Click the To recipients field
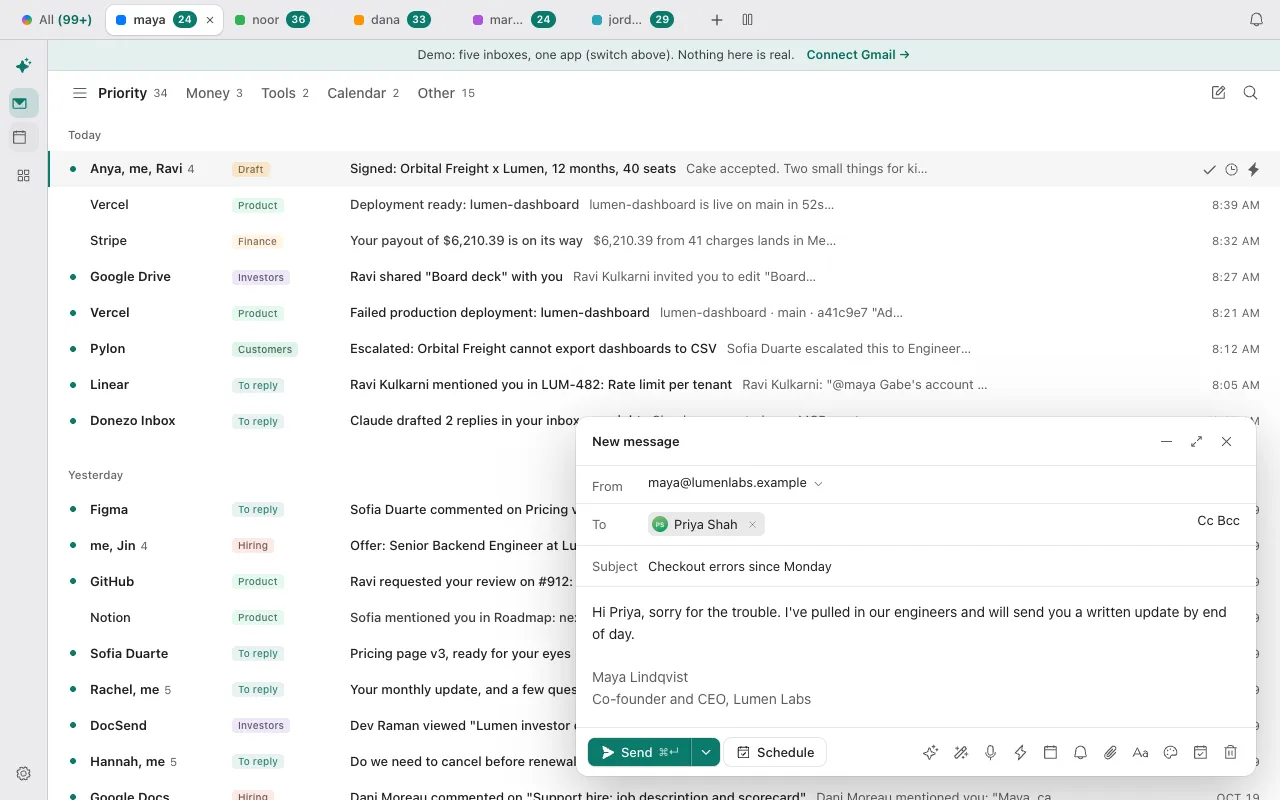Screen dimensions: 1280x800 pyautogui.click(x=915, y=524)
